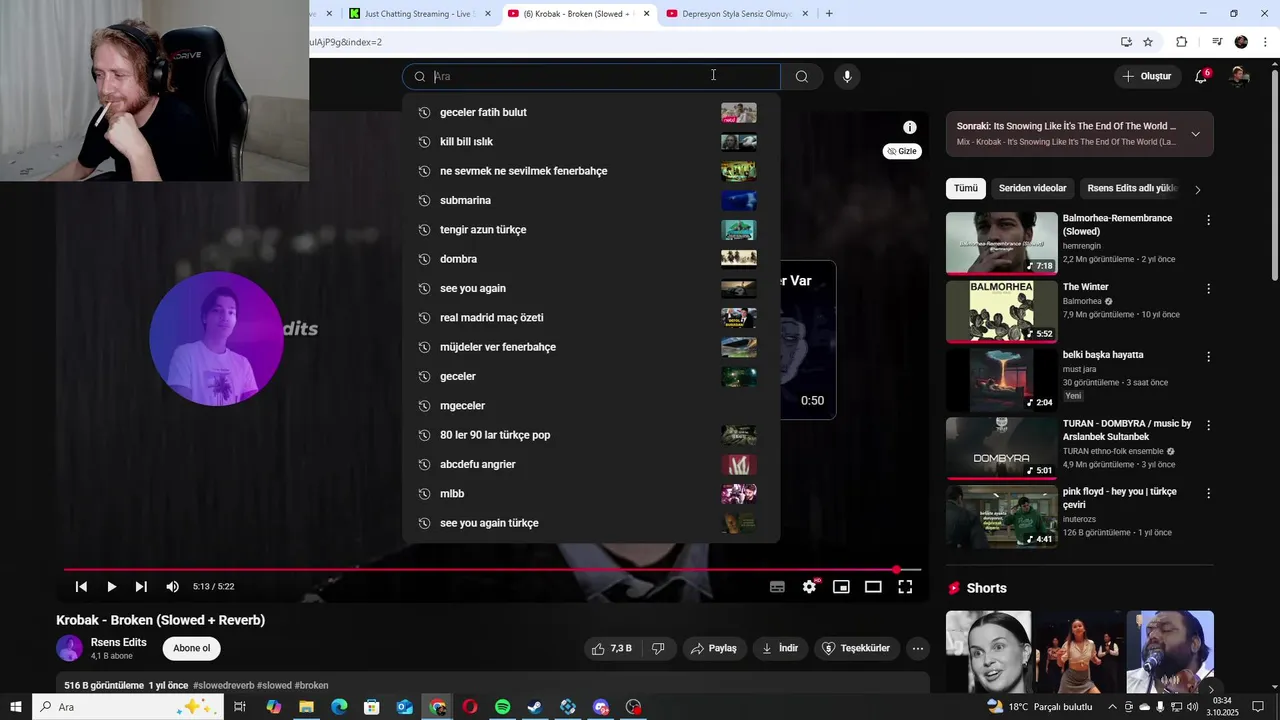
Task: Choose the 'see you again türkçe' suggestion
Action: tap(591, 524)
